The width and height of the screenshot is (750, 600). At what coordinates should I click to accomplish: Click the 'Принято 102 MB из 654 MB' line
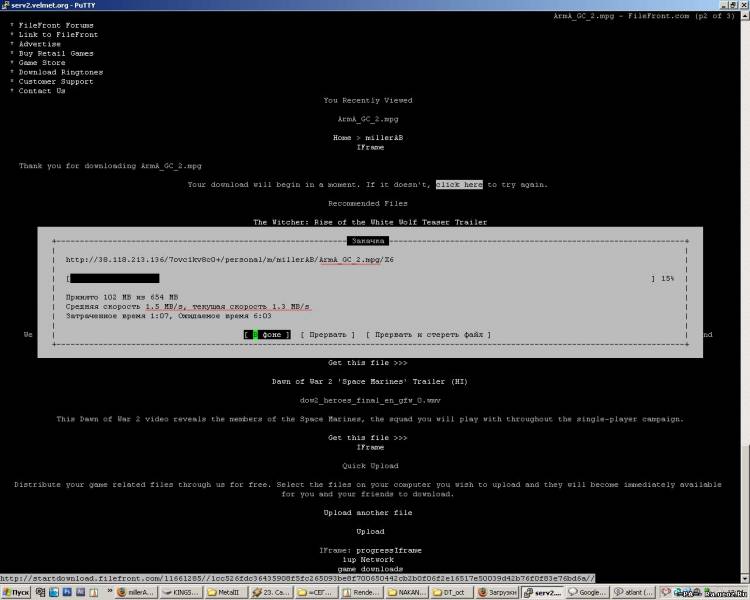point(122,297)
